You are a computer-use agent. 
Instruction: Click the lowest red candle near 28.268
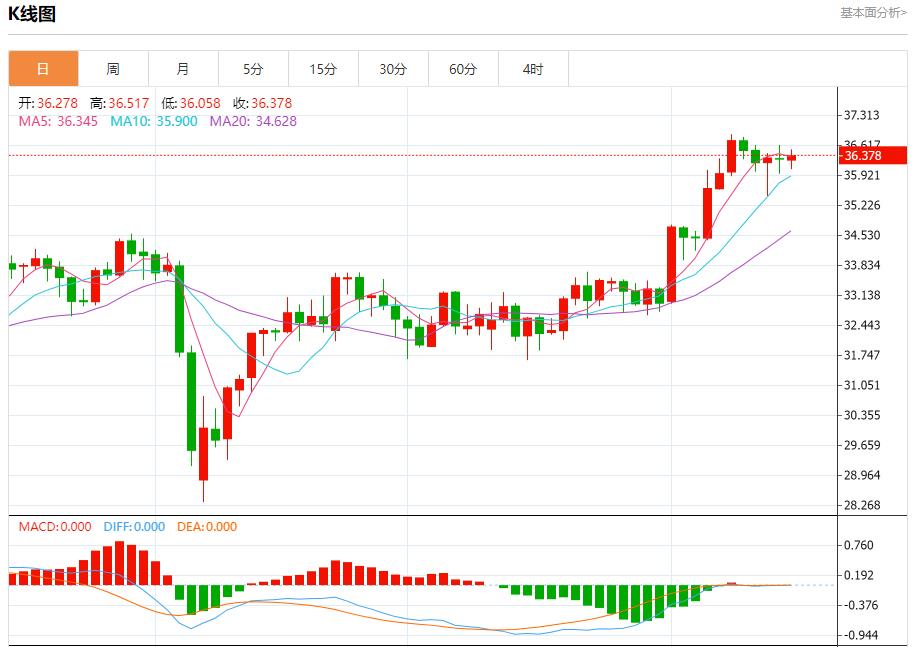point(203,454)
